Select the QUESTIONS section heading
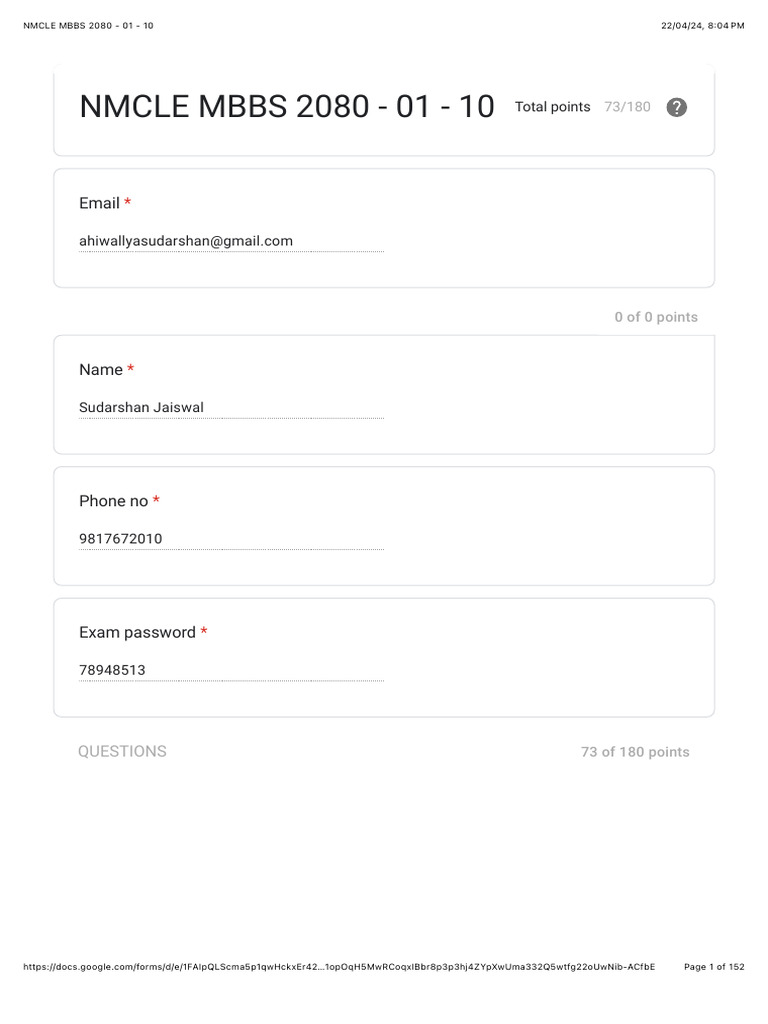768x1024 pixels. coord(122,752)
